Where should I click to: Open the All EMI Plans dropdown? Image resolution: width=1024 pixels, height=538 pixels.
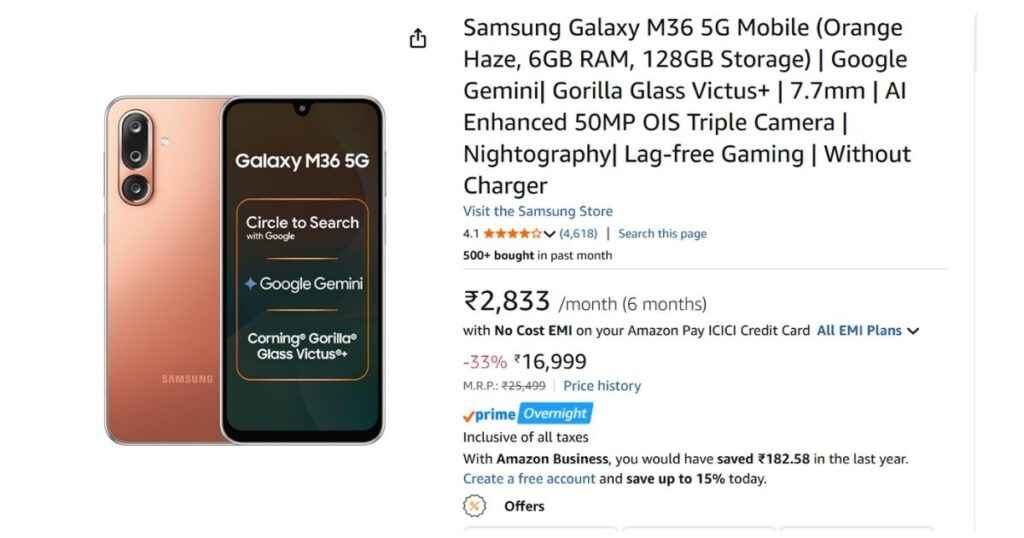tap(867, 330)
